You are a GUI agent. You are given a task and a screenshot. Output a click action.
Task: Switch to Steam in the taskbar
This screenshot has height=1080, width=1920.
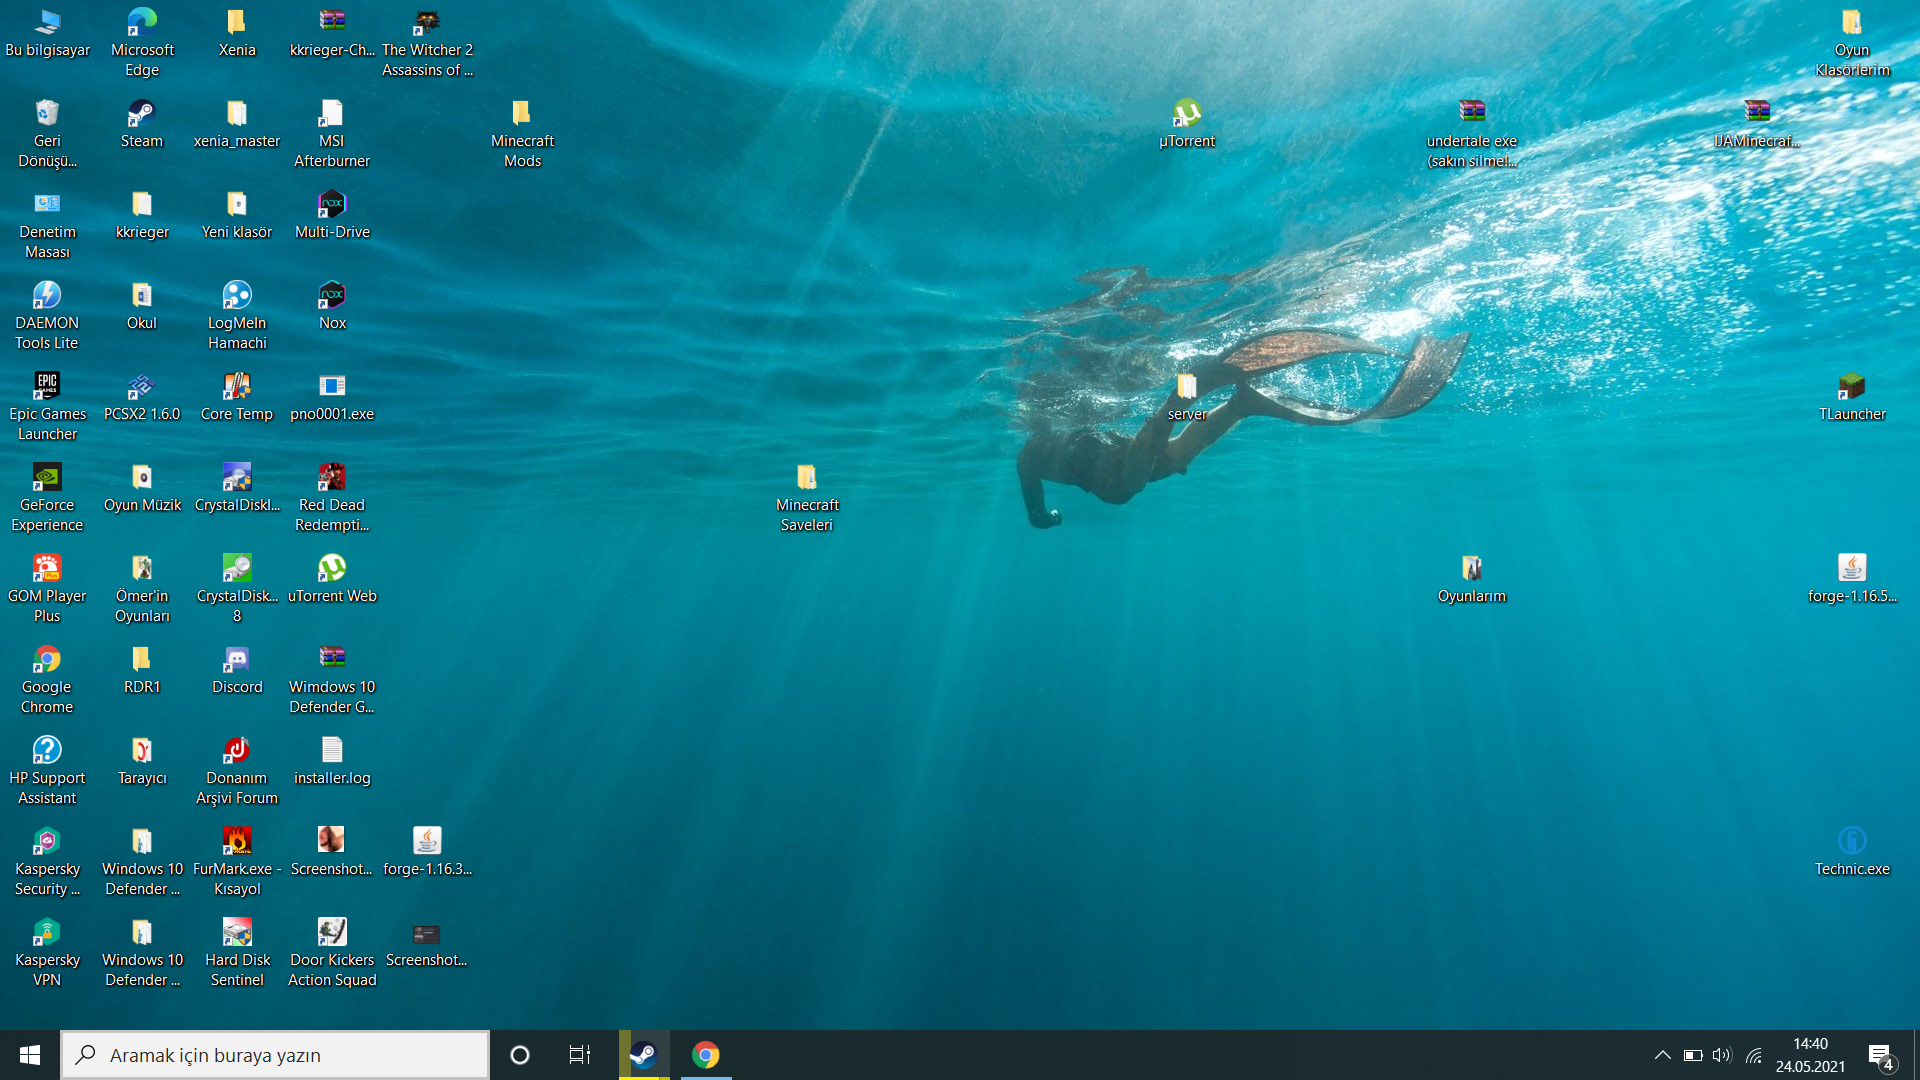click(644, 1055)
